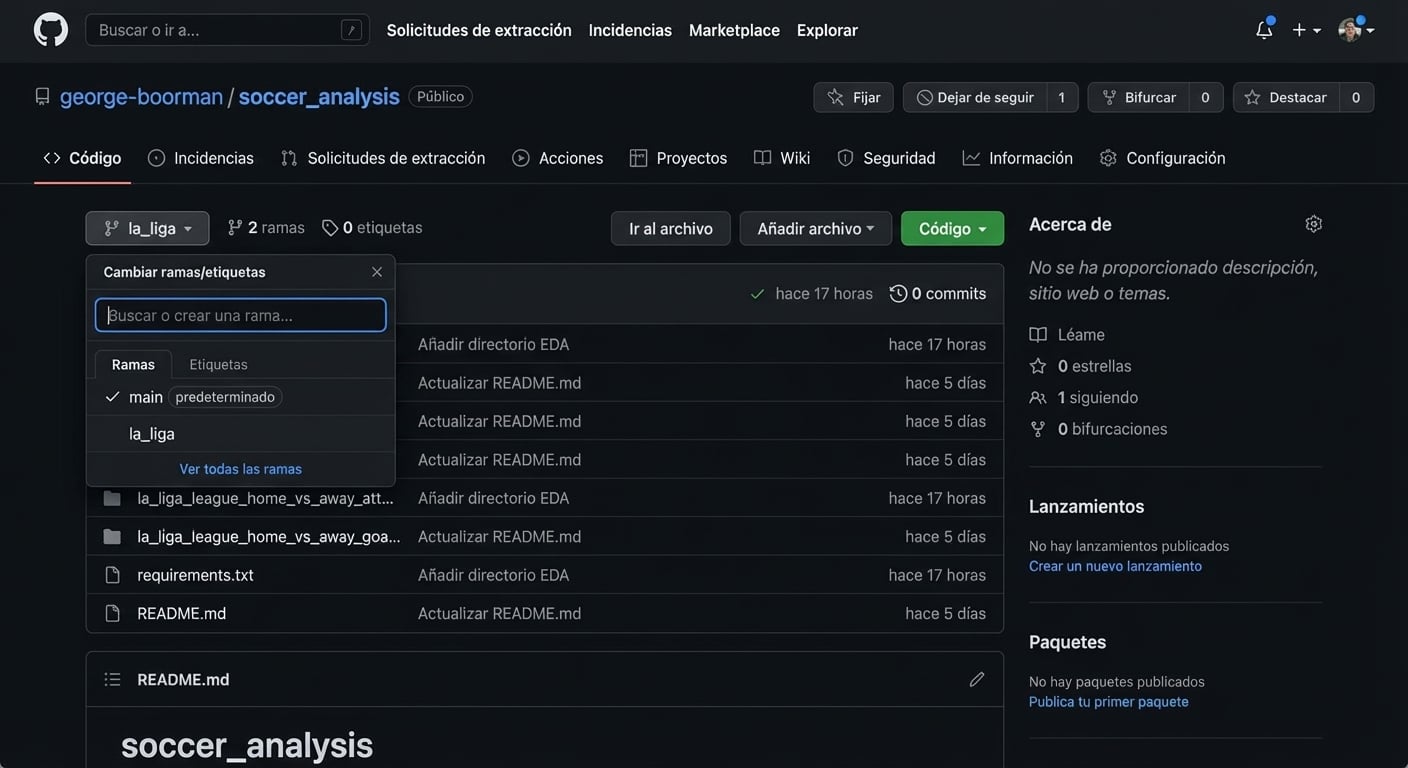Viewport: 1408px width, 768px height.
Task: Click the Destacar star button
Action: pos(1286,97)
